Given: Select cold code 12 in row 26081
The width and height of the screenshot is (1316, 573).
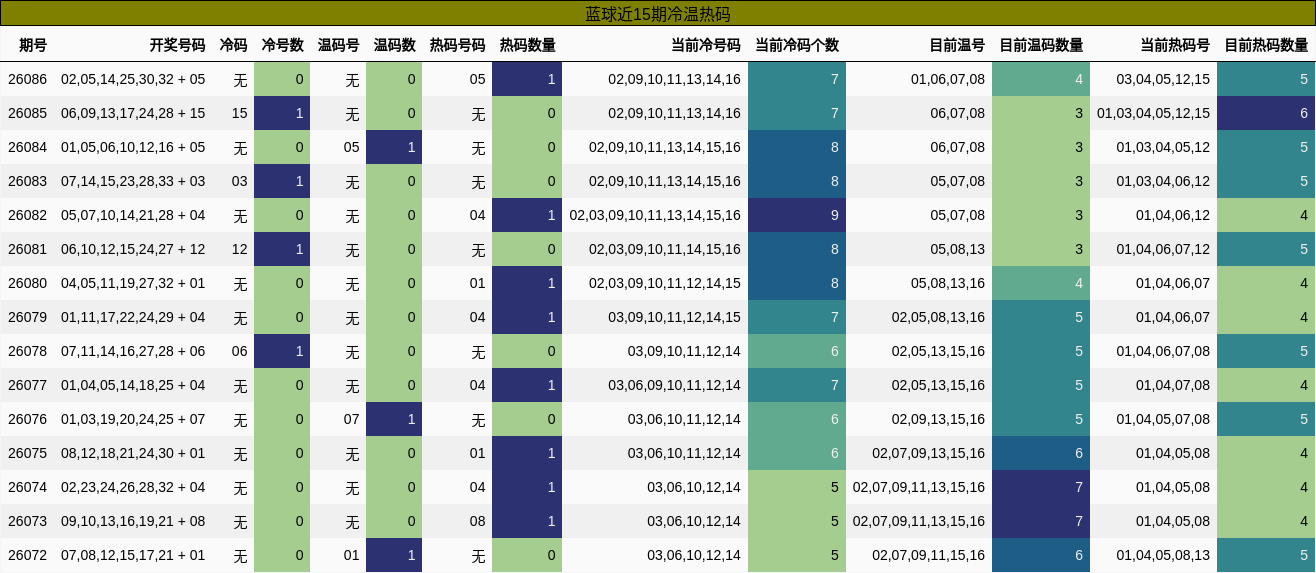Looking at the screenshot, I should tap(239, 249).
